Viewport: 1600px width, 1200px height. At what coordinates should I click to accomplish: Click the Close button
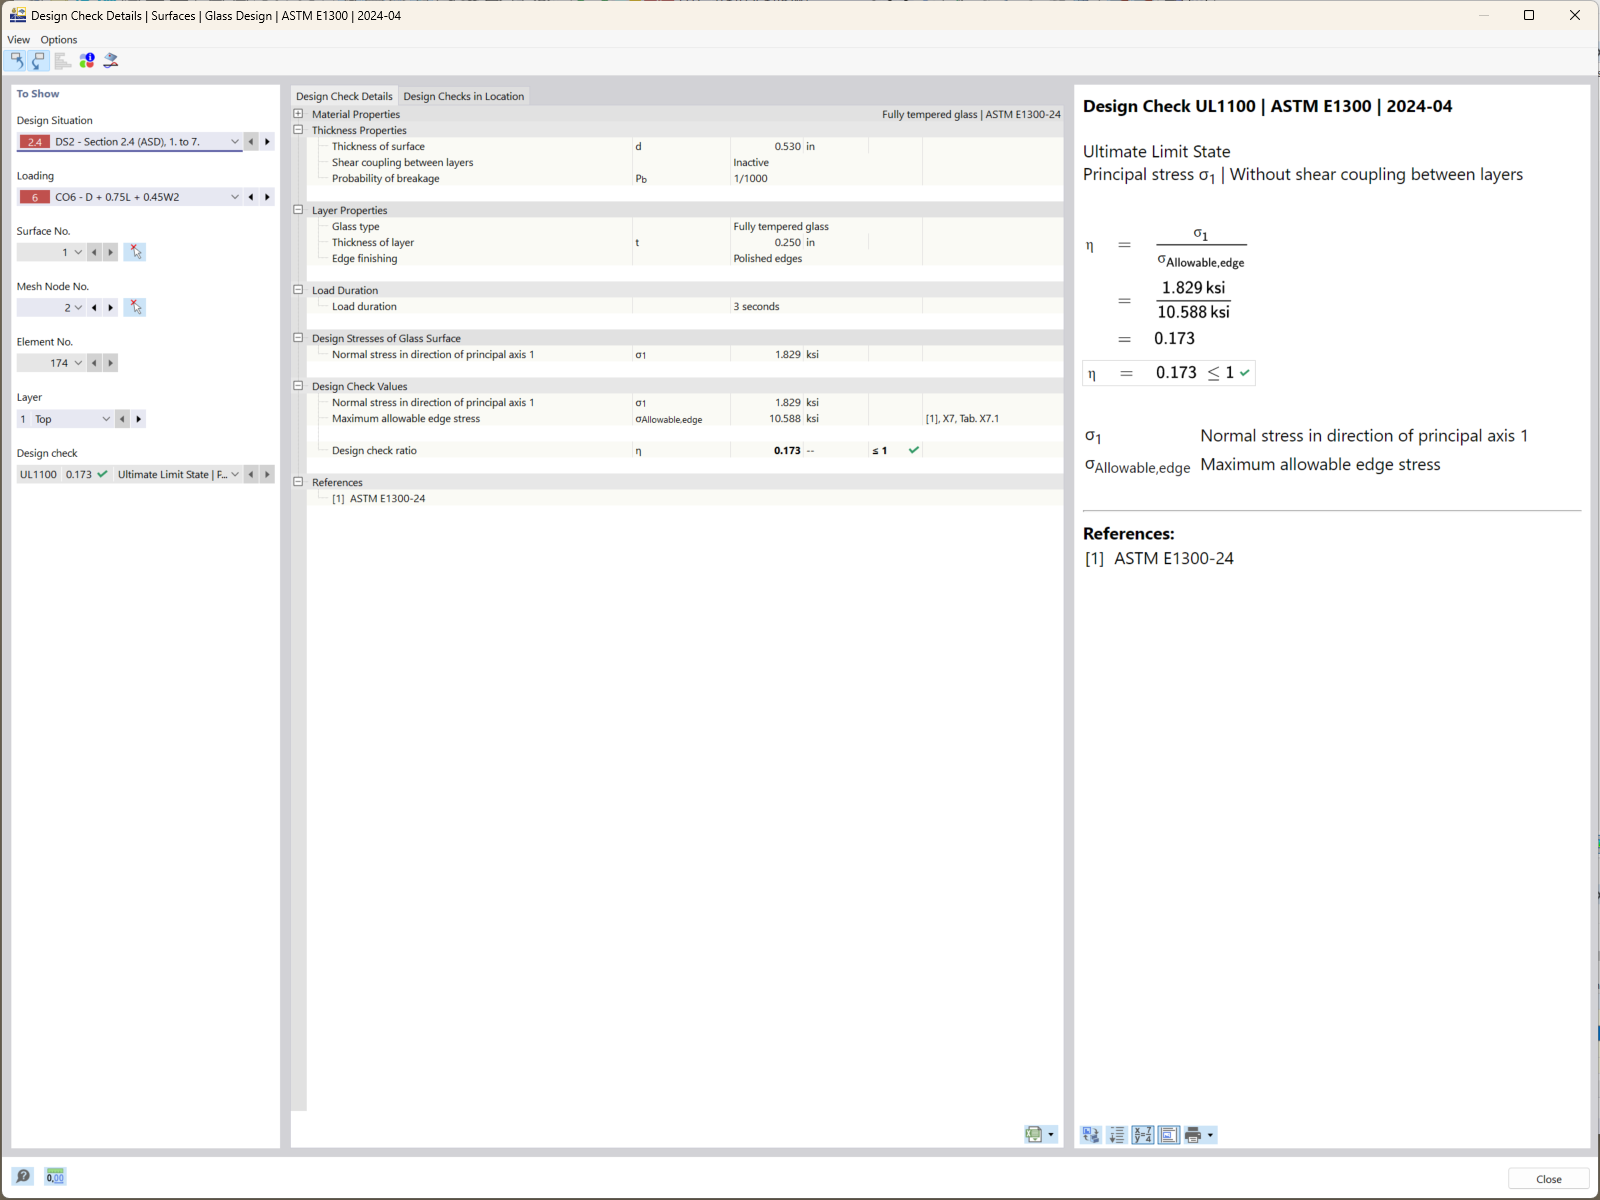1547,1178
